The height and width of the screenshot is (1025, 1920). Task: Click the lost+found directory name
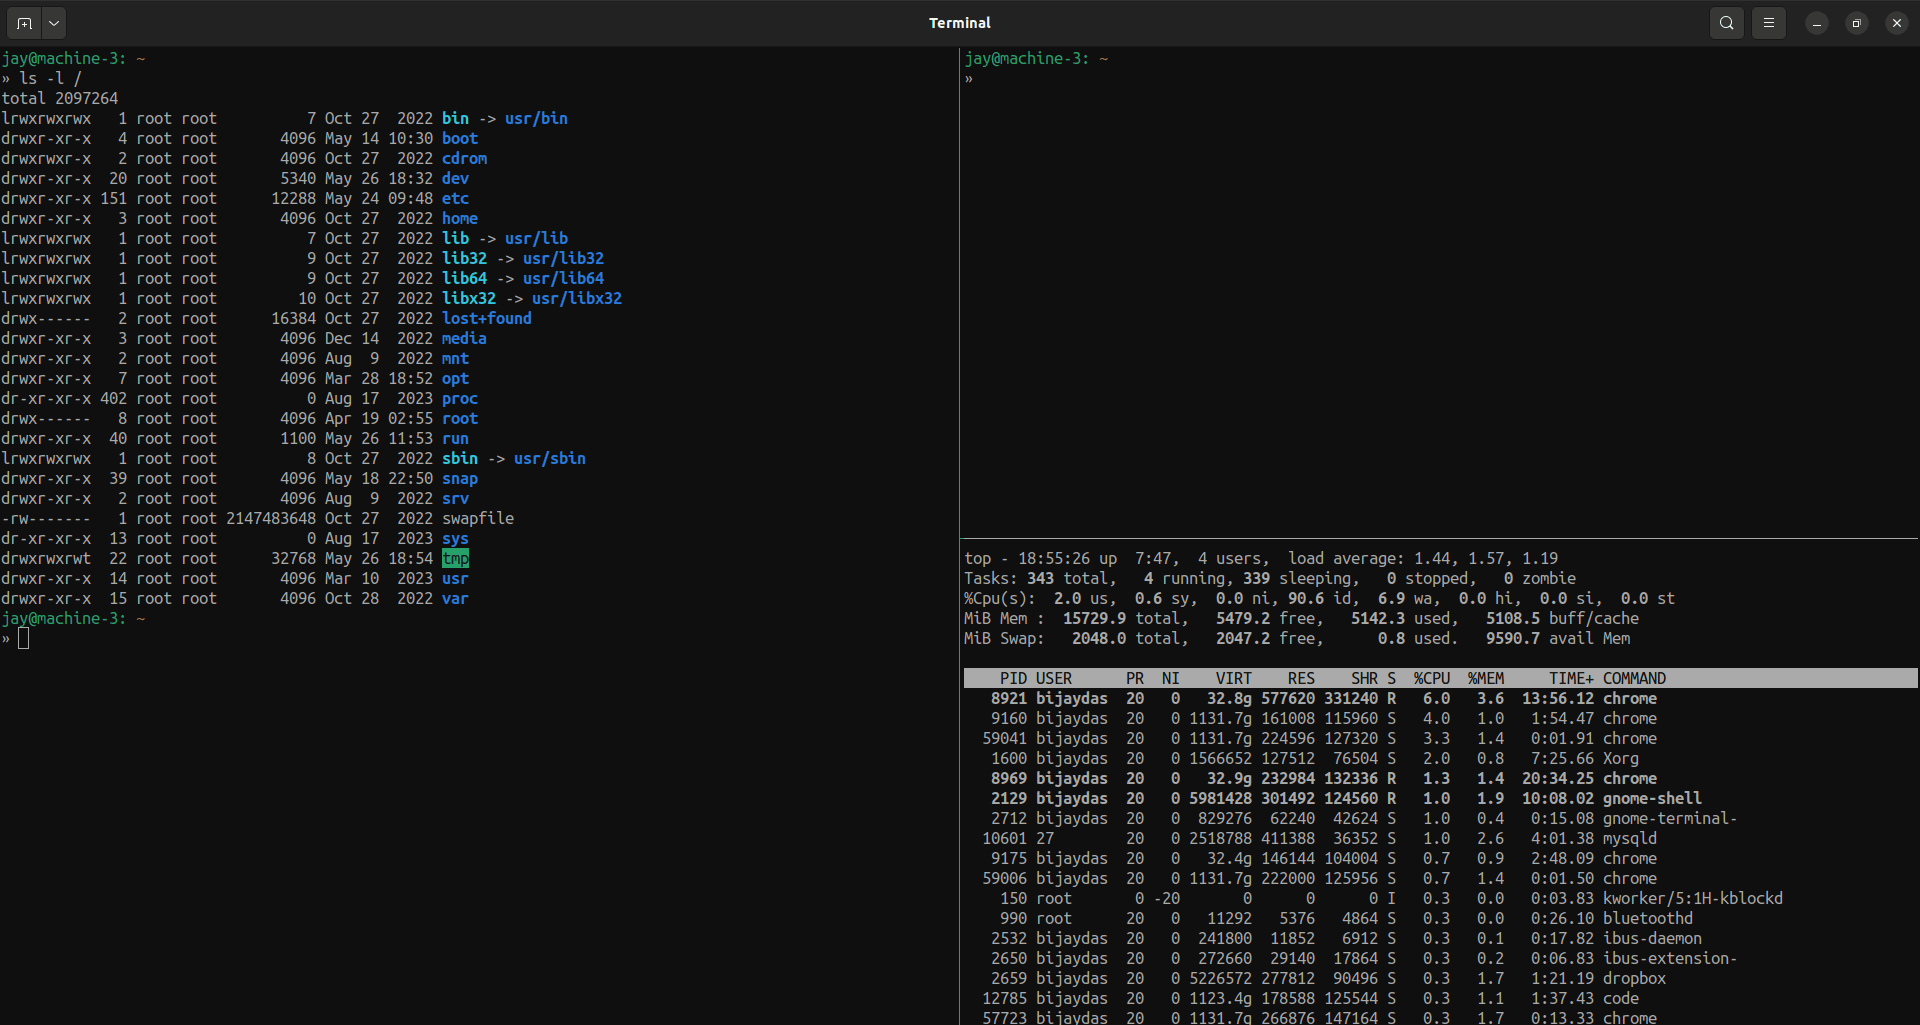point(486,318)
